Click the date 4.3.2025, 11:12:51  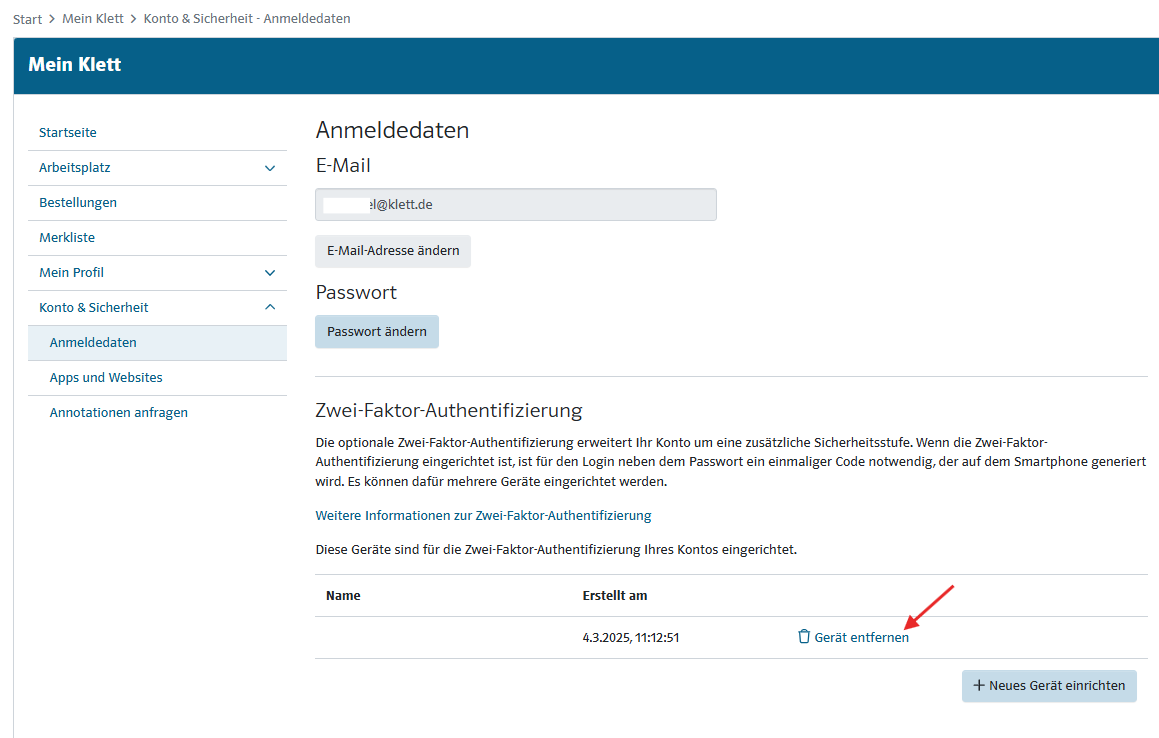631,637
